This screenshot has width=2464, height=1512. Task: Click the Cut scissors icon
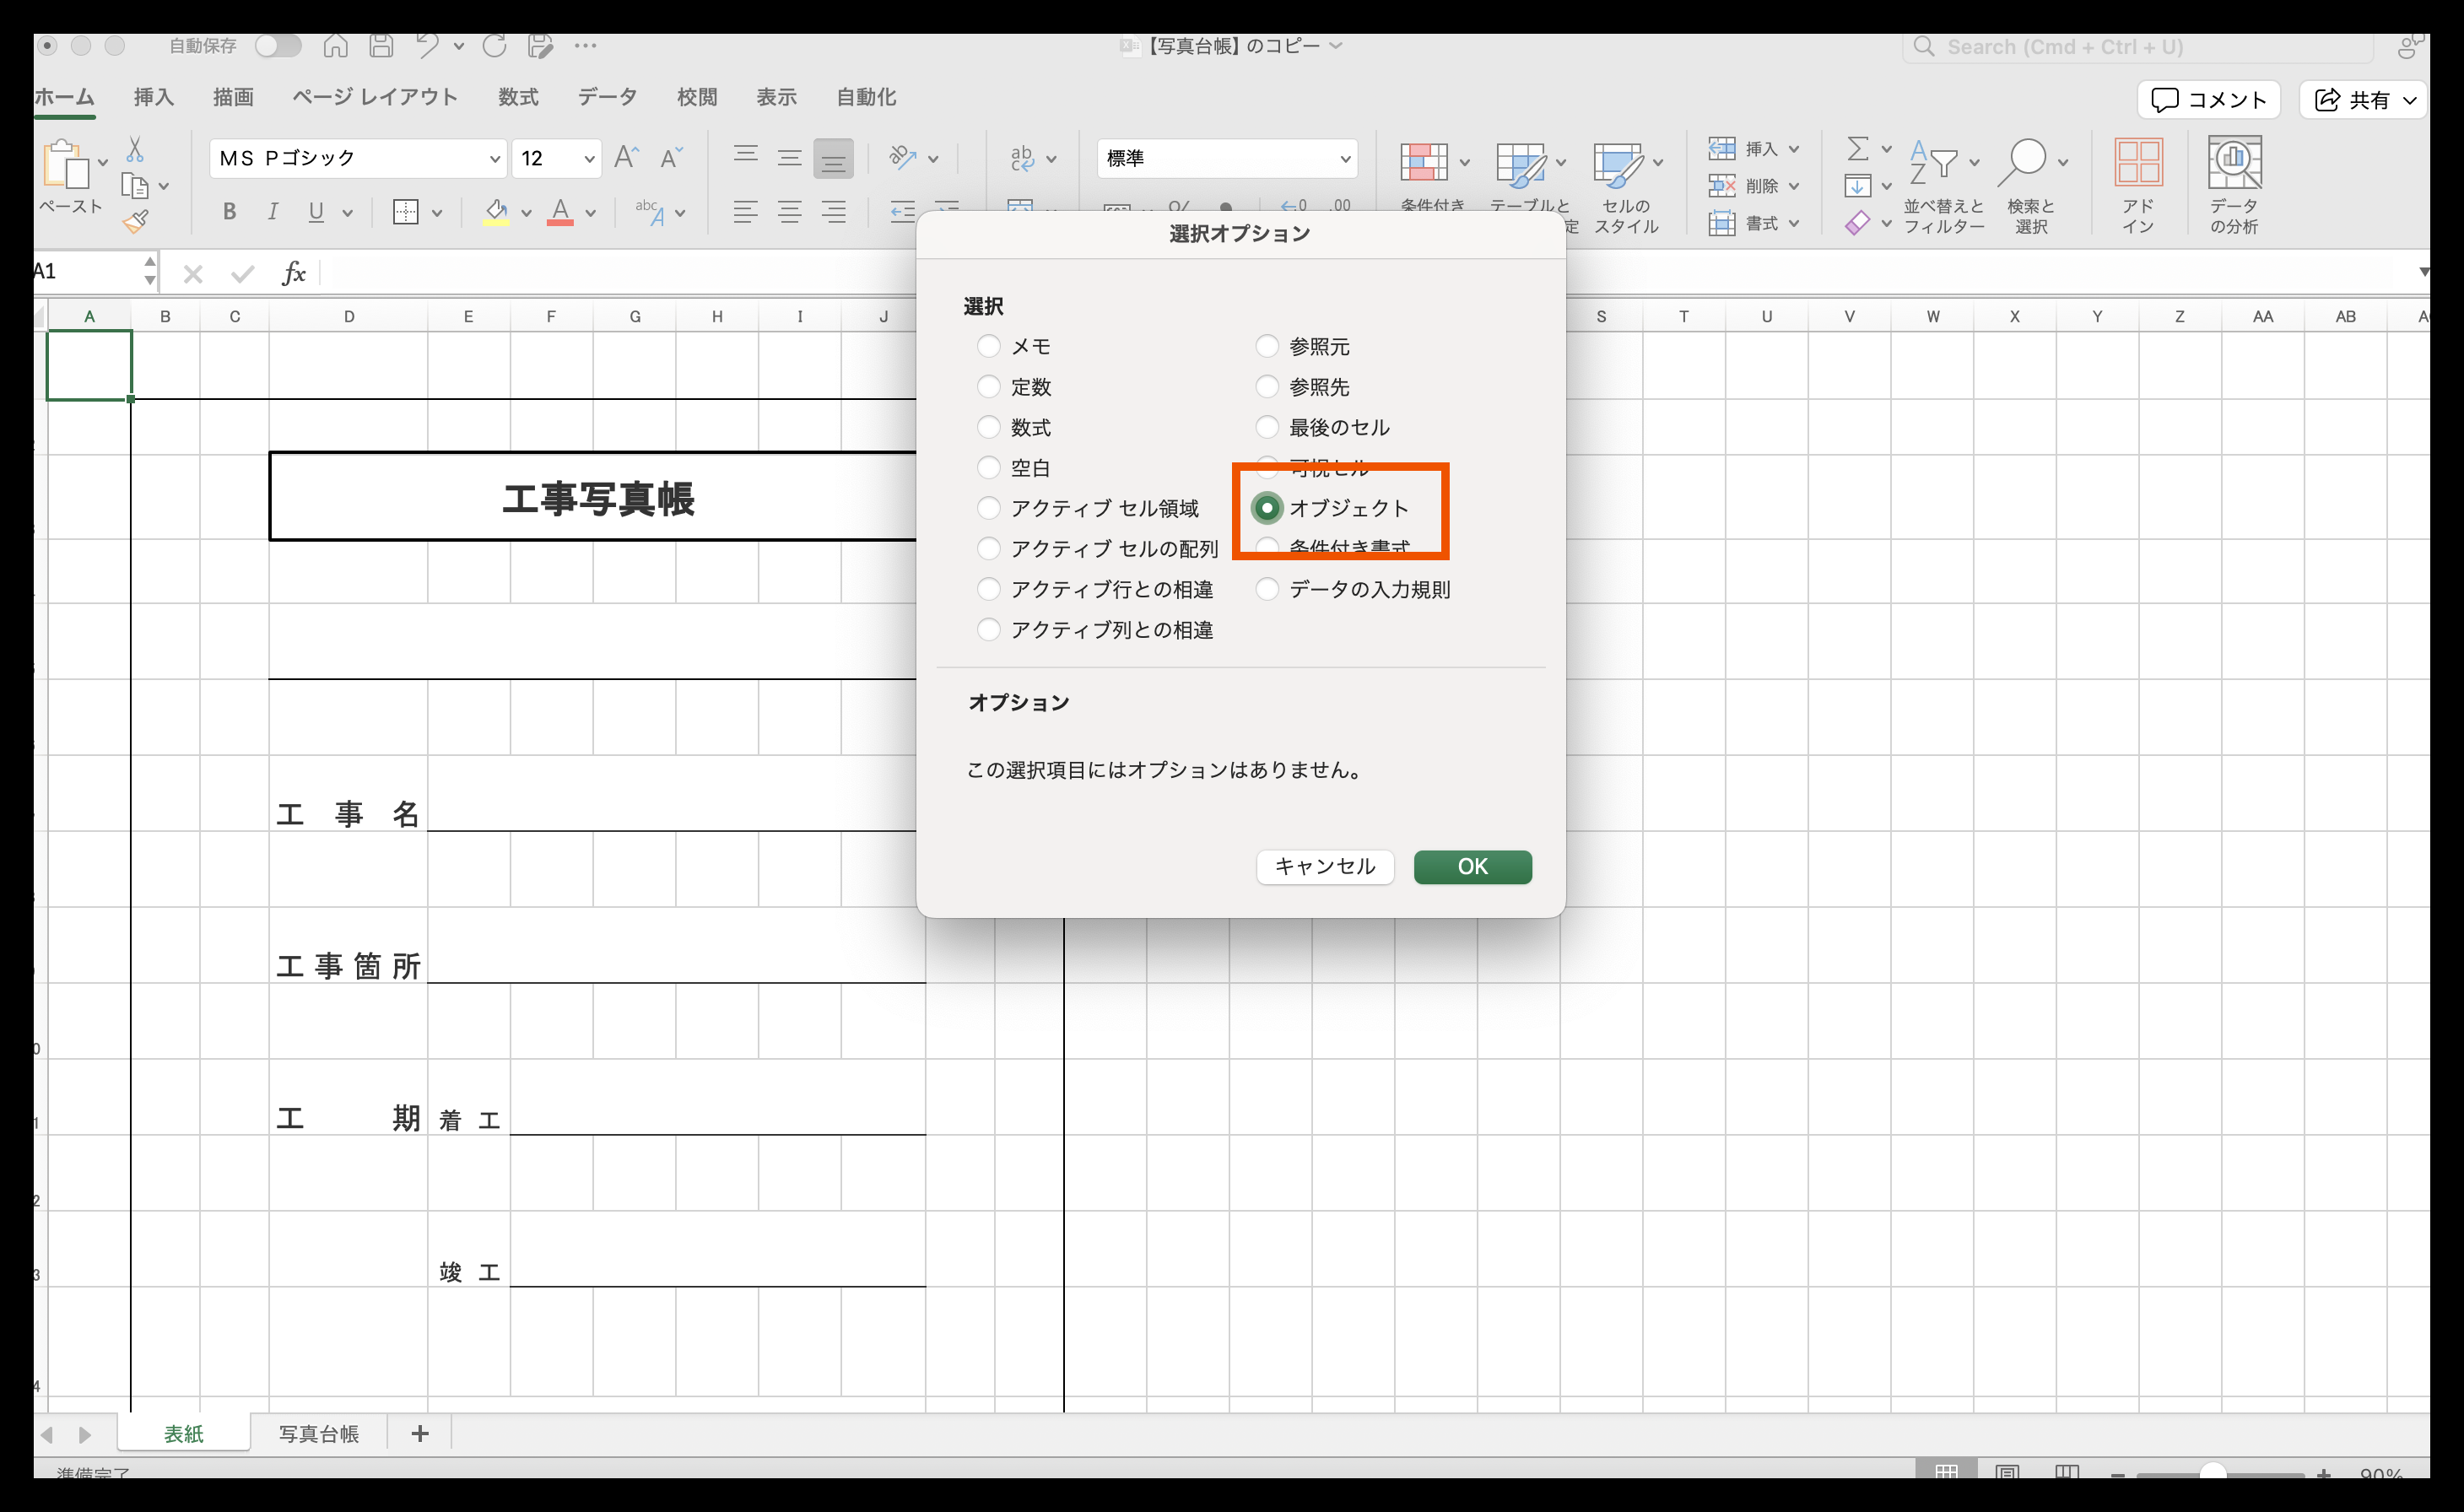(x=135, y=150)
